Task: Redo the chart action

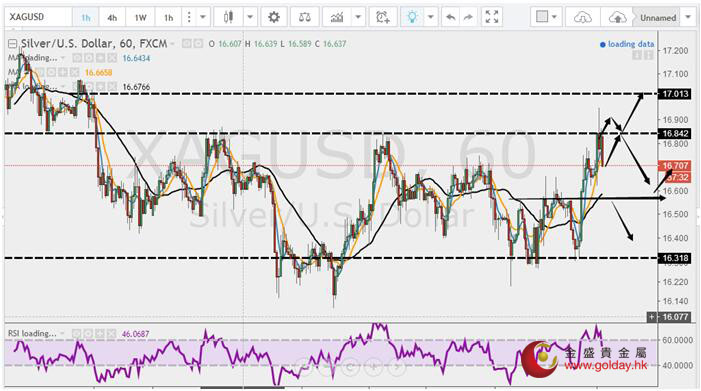Action: [468, 17]
